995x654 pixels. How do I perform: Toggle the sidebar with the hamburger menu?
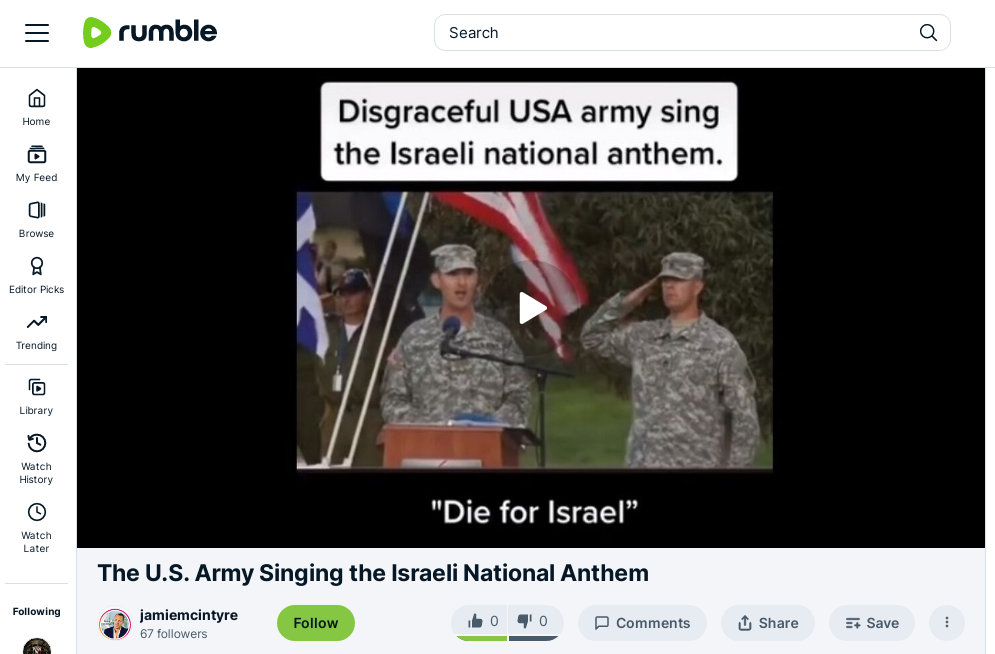[x=37, y=32]
